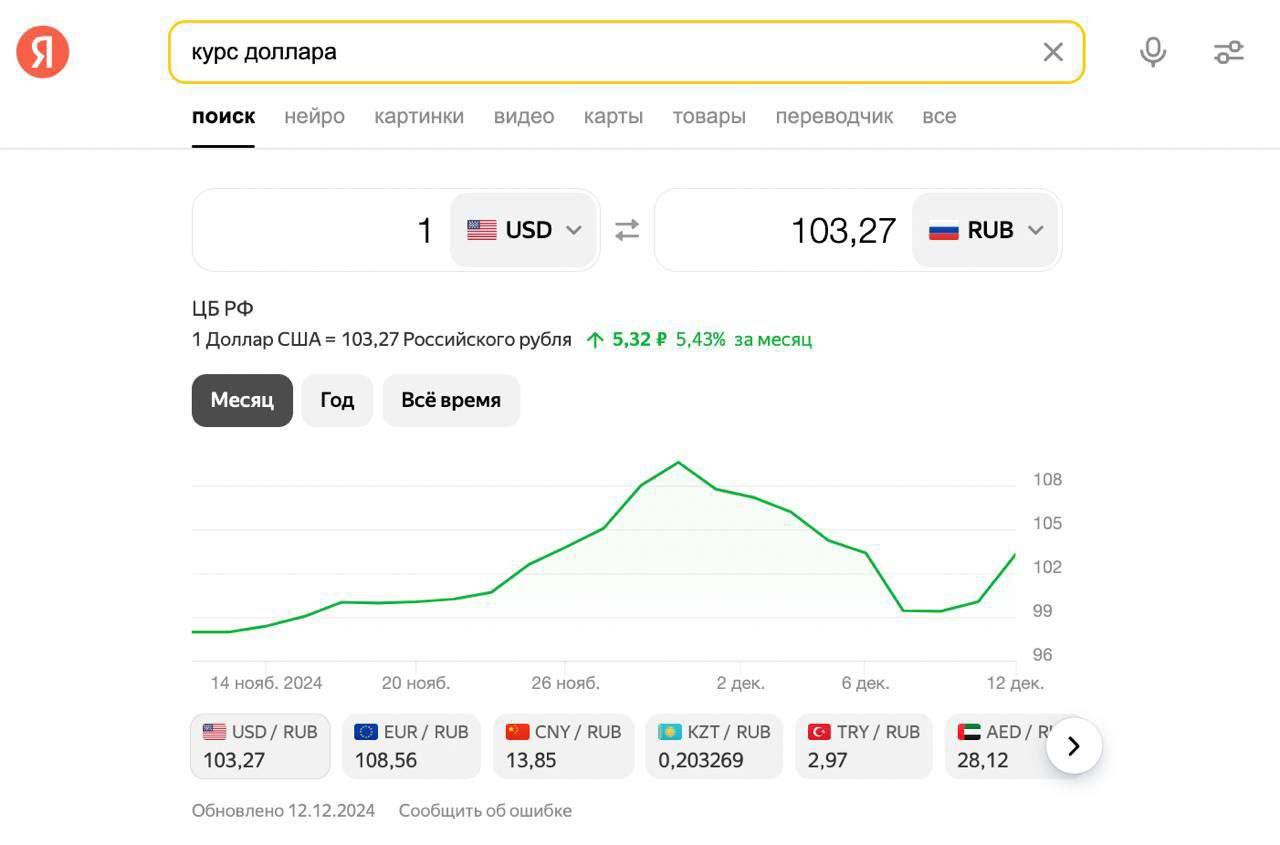Open the Сообщить об ошибке link
The height and width of the screenshot is (845, 1280).
(x=485, y=810)
